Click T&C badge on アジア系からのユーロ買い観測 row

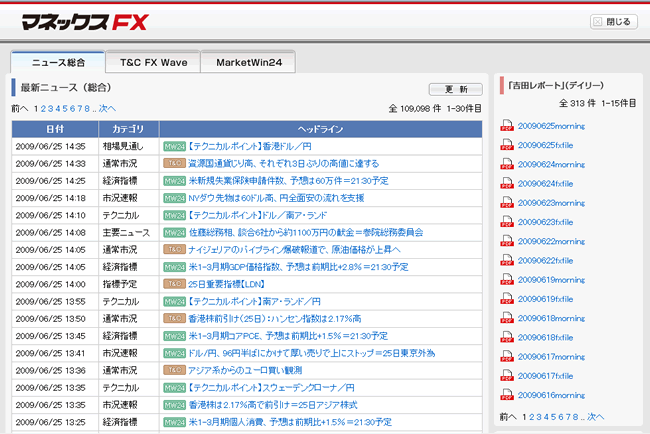point(175,370)
